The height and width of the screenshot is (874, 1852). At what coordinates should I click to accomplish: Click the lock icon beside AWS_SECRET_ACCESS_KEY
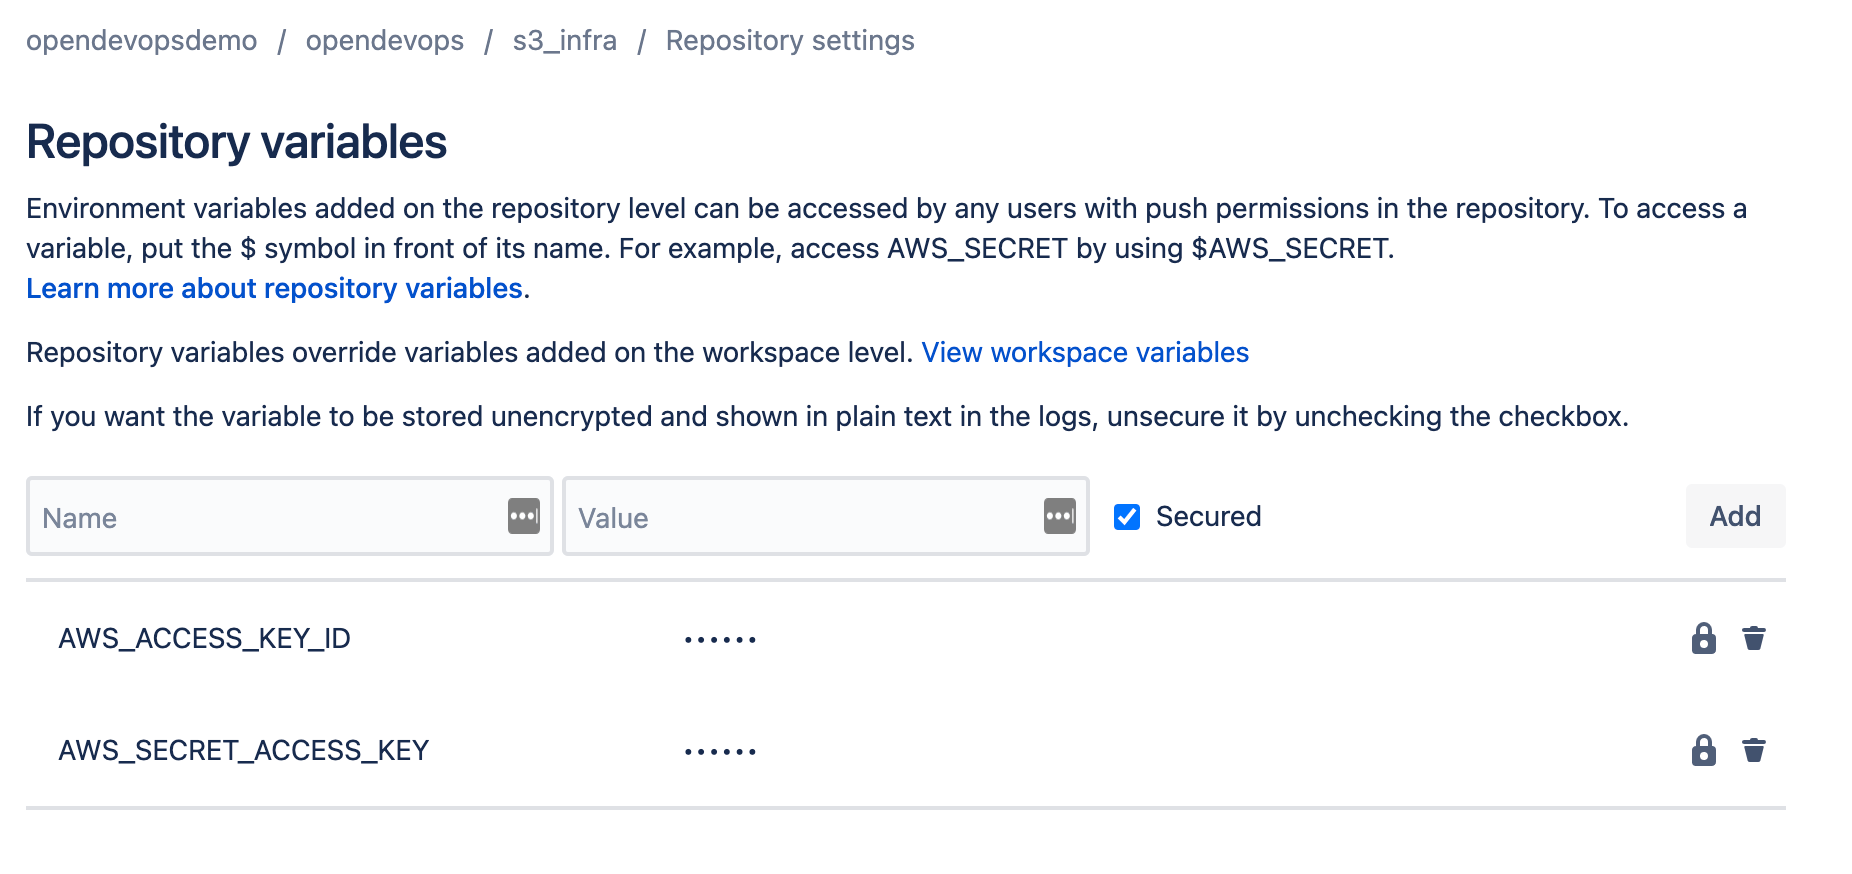(1703, 749)
